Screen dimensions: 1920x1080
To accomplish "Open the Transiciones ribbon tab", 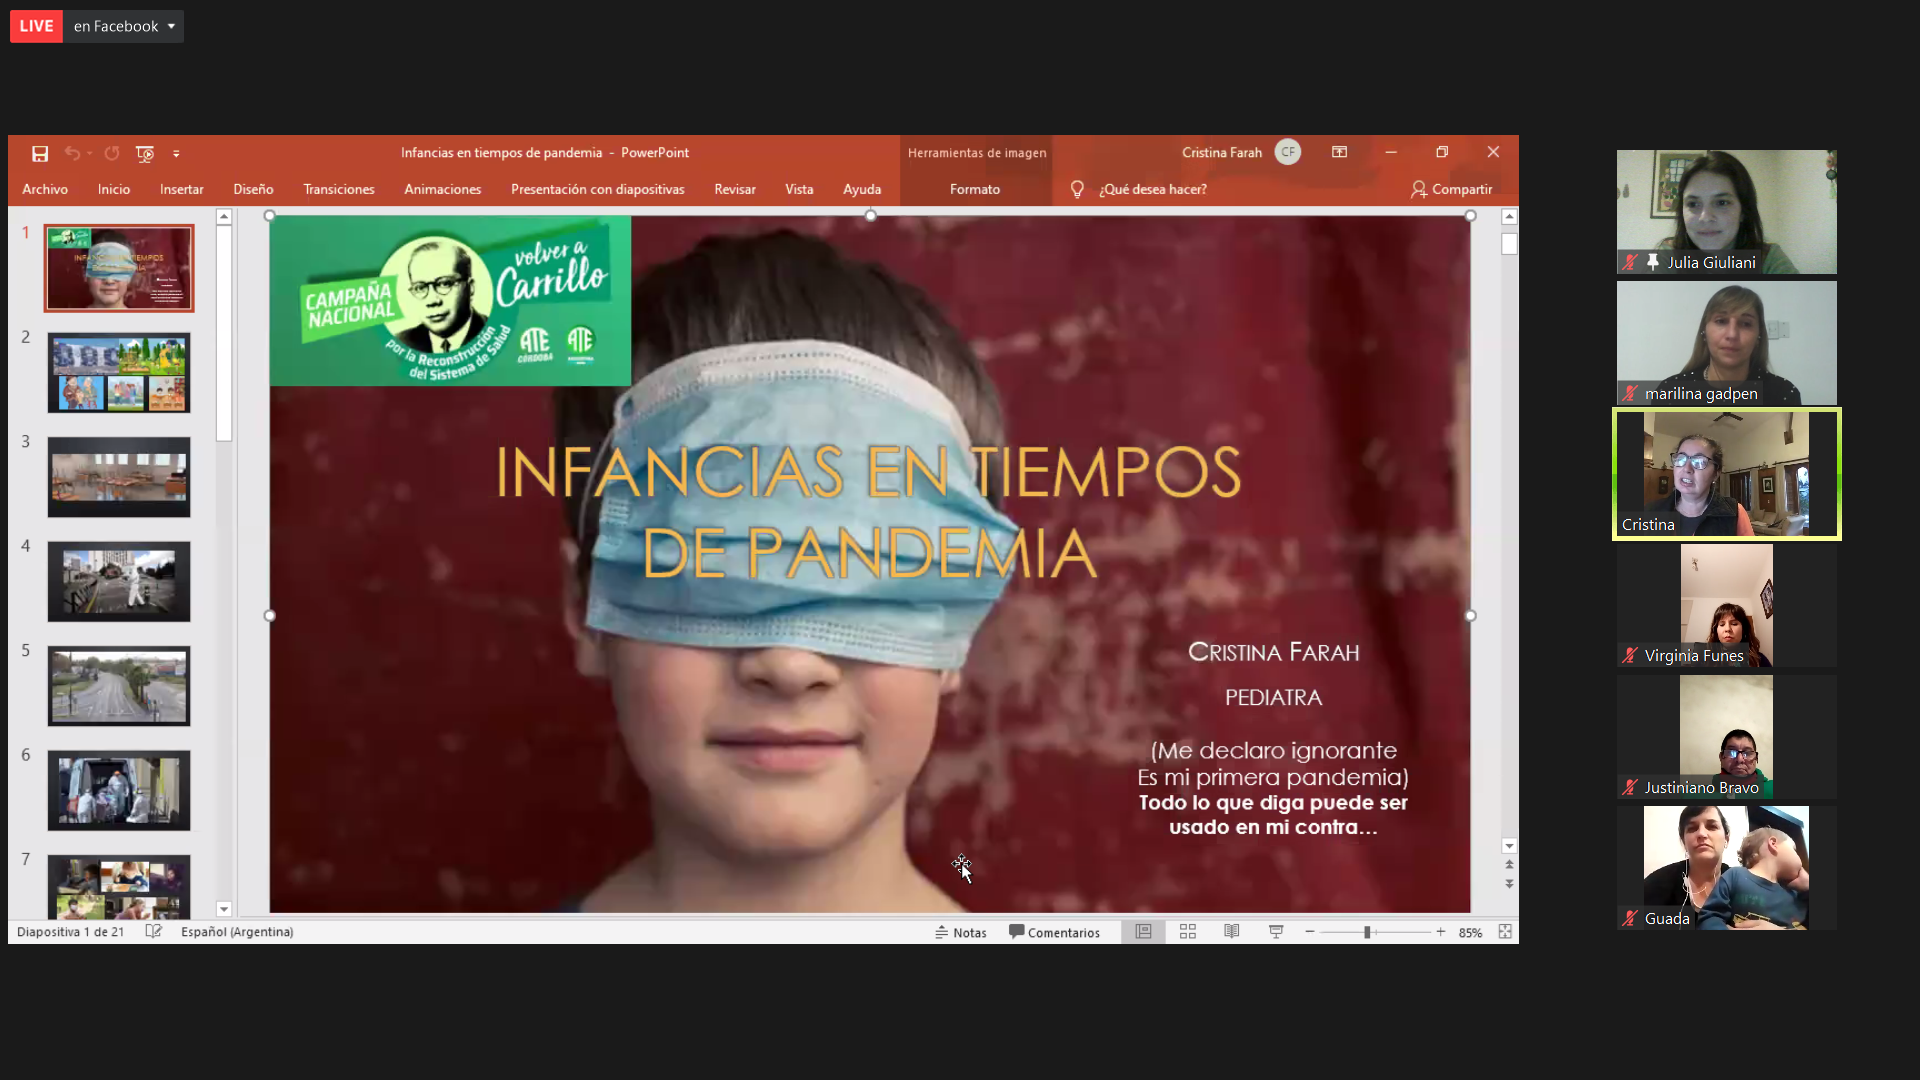I will point(339,189).
